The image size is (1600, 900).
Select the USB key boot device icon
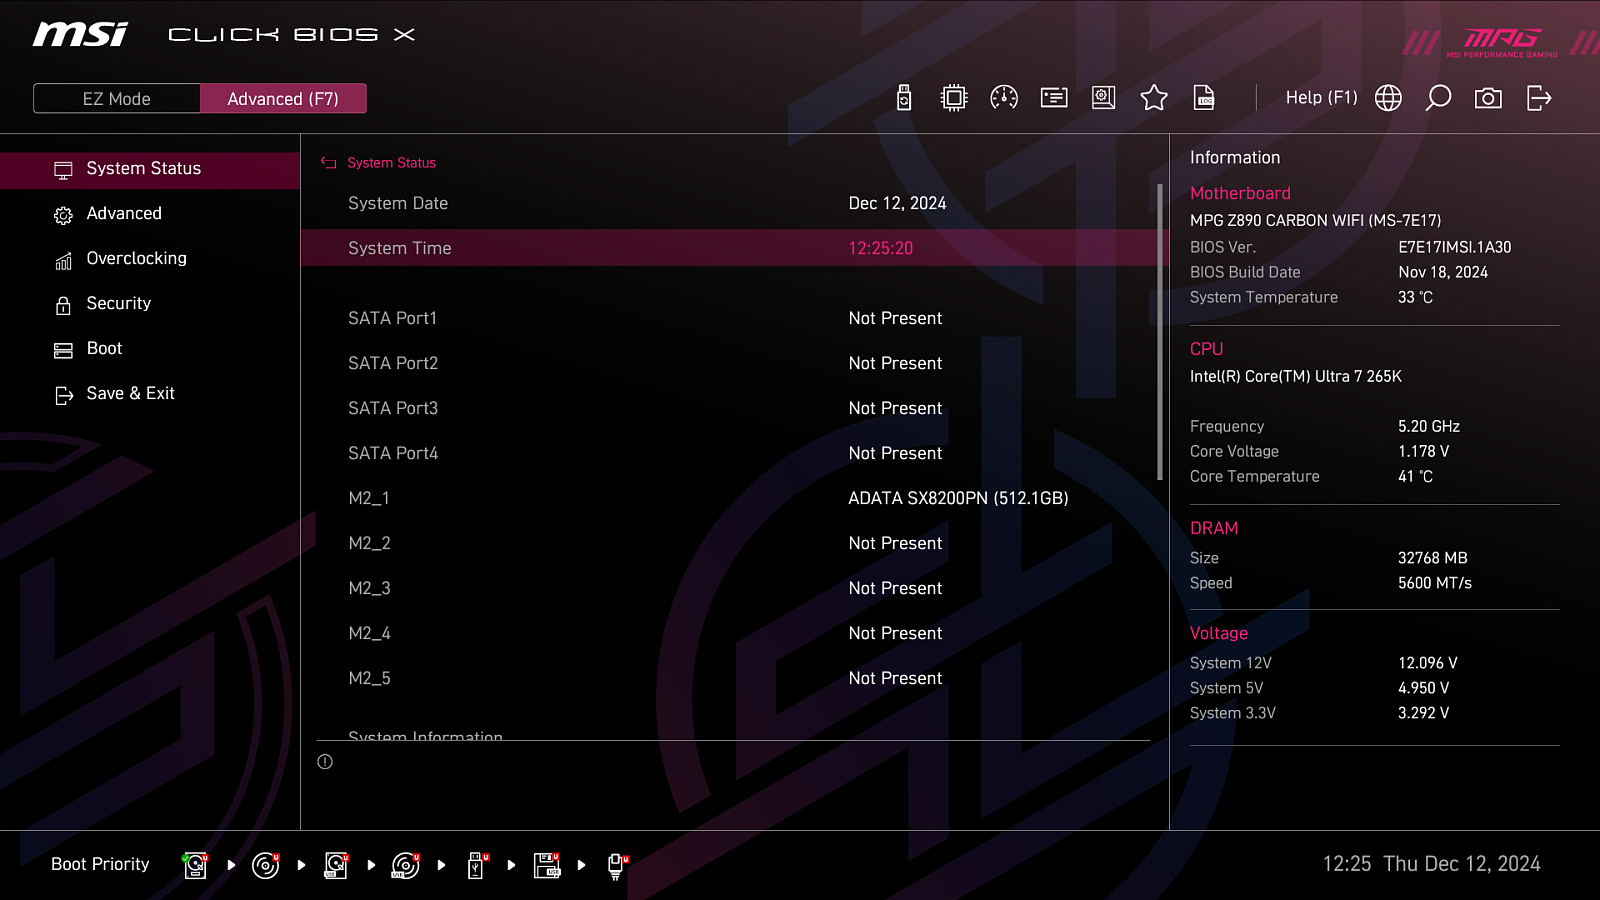tap(477, 865)
